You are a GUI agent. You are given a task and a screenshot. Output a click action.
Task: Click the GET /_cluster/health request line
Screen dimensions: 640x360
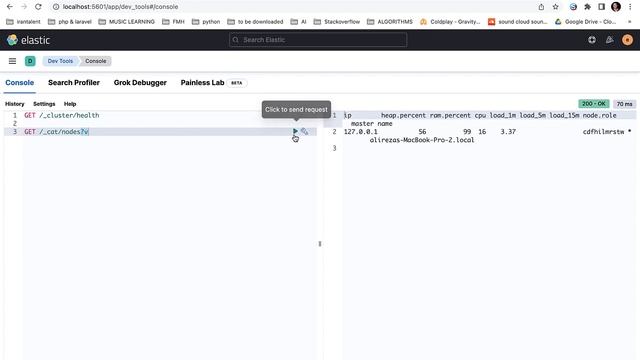point(62,116)
